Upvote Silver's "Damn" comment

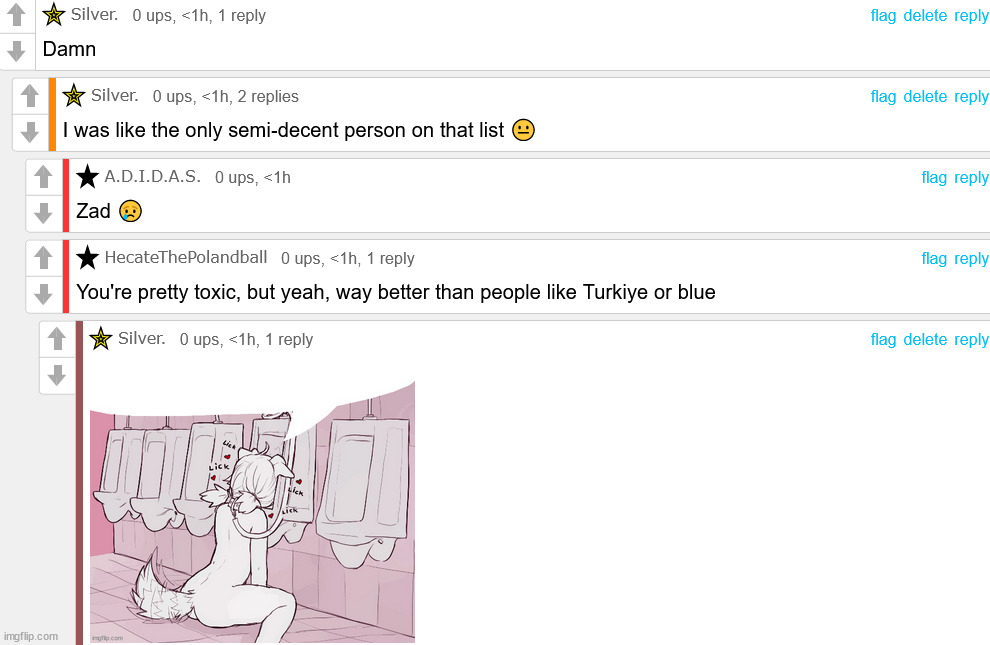16,15
